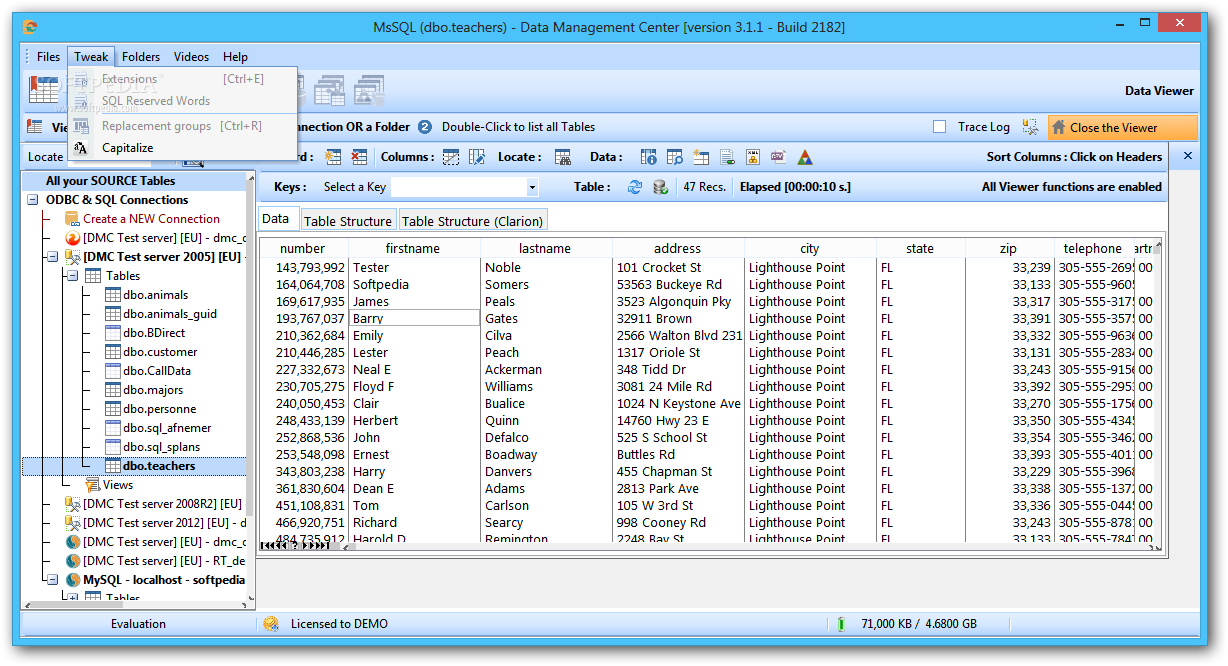This screenshot has height=666, width=1228.
Task: Select dbo.majors table in the tree
Action: (x=153, y=390)
